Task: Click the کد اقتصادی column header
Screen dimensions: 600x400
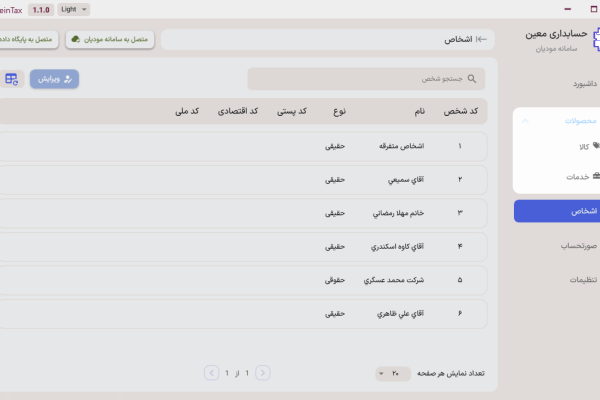Action: click(238, 111)
